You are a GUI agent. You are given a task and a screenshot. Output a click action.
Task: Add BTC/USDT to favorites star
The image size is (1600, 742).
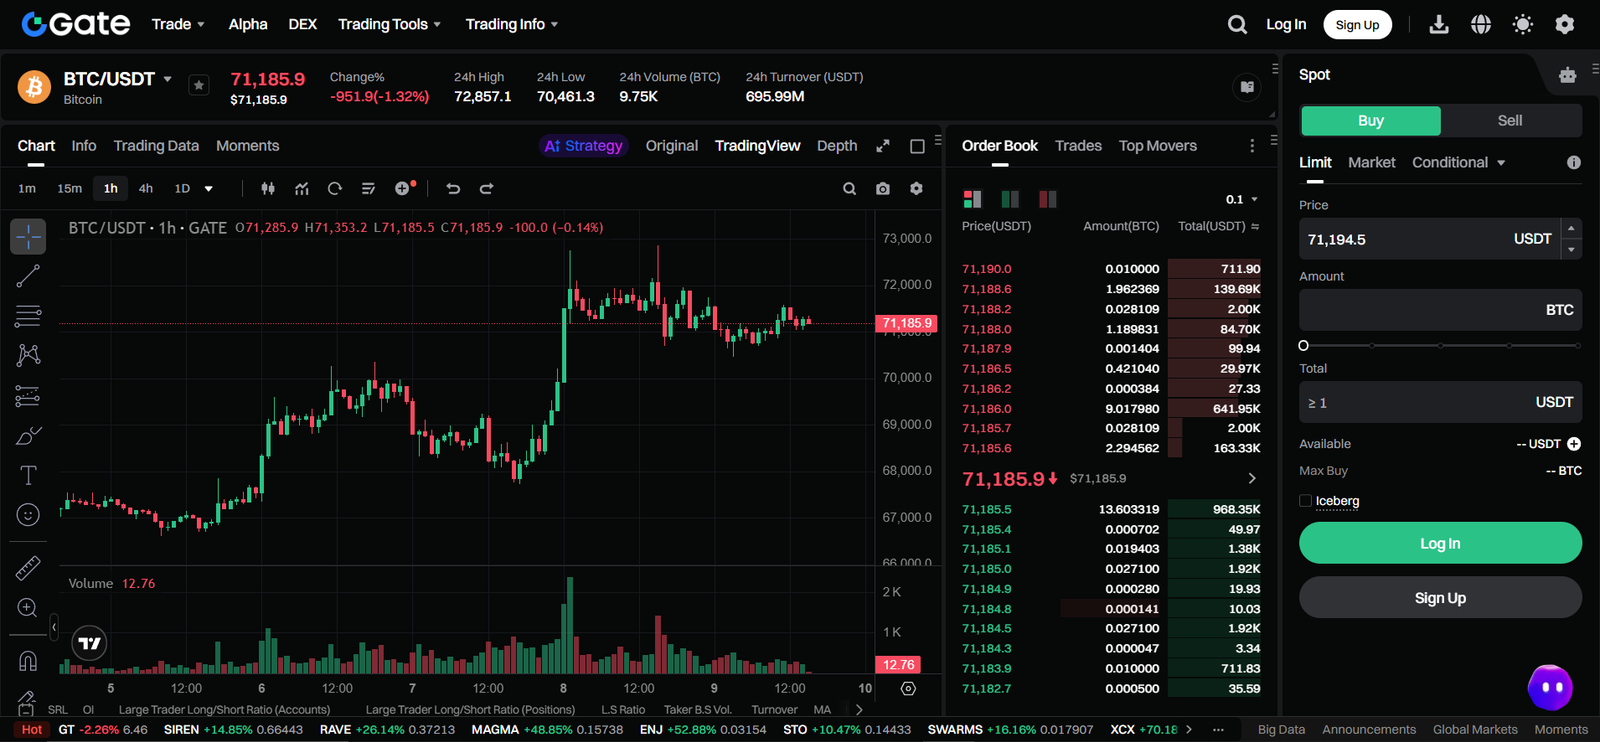199,86
